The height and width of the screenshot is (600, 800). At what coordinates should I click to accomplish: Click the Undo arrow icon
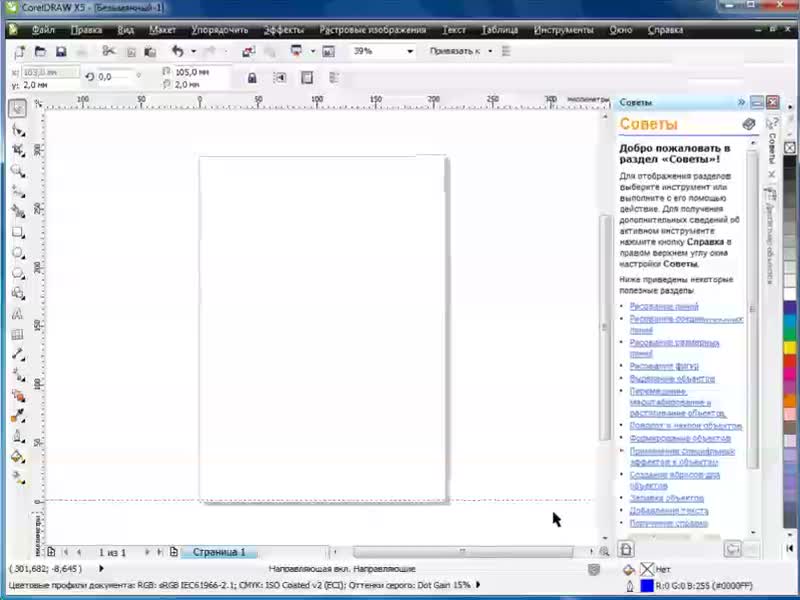point(178,51)
